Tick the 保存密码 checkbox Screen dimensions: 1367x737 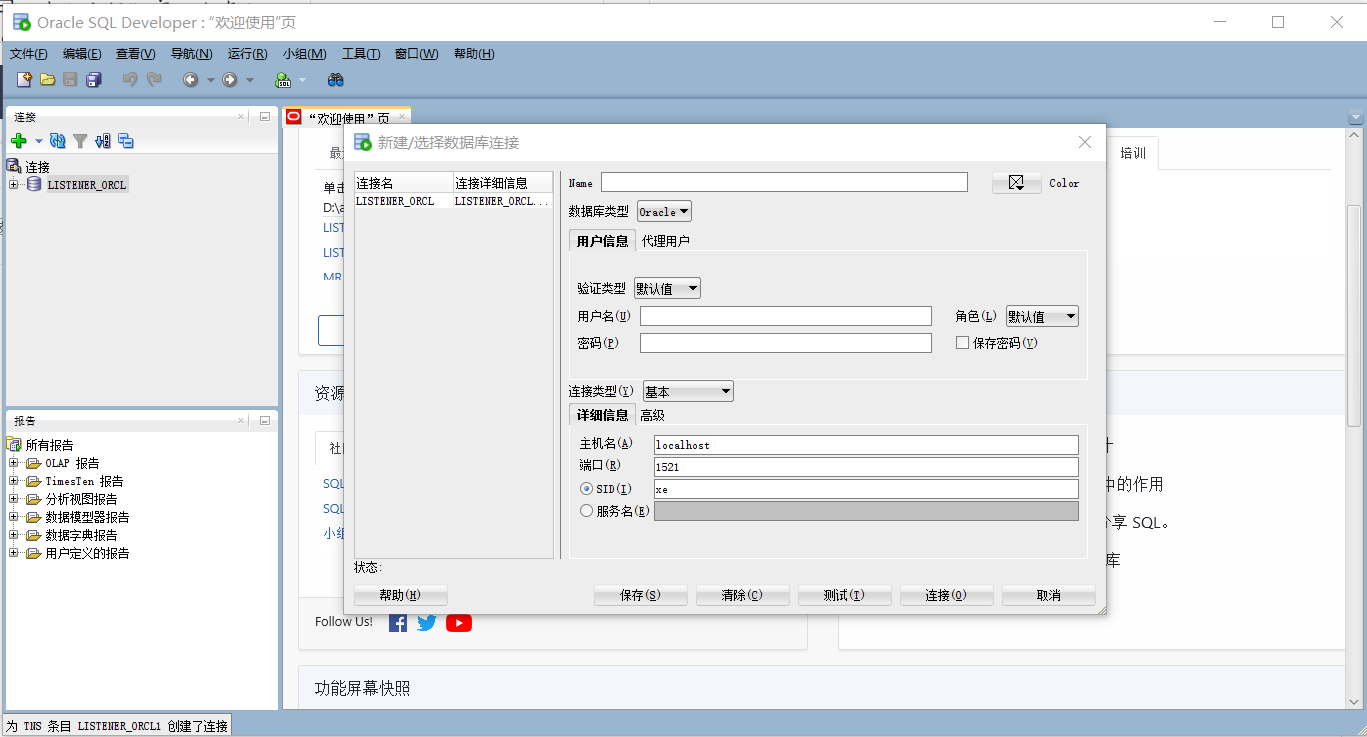pyautogui.click(x=963, y=342)
